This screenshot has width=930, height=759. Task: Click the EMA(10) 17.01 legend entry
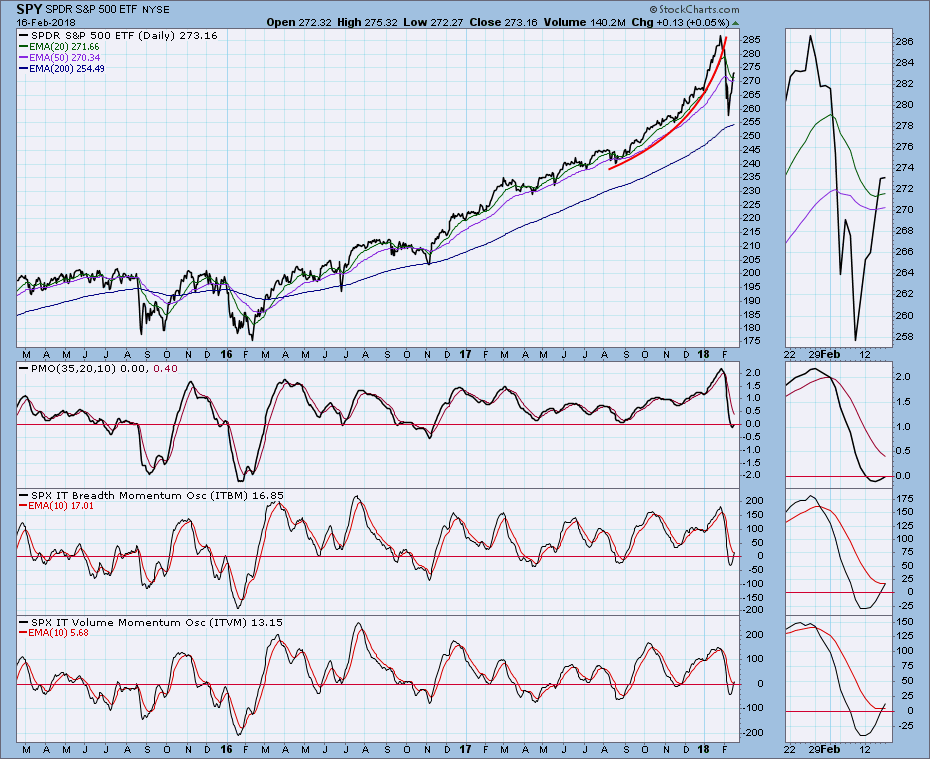pos(56,506)
